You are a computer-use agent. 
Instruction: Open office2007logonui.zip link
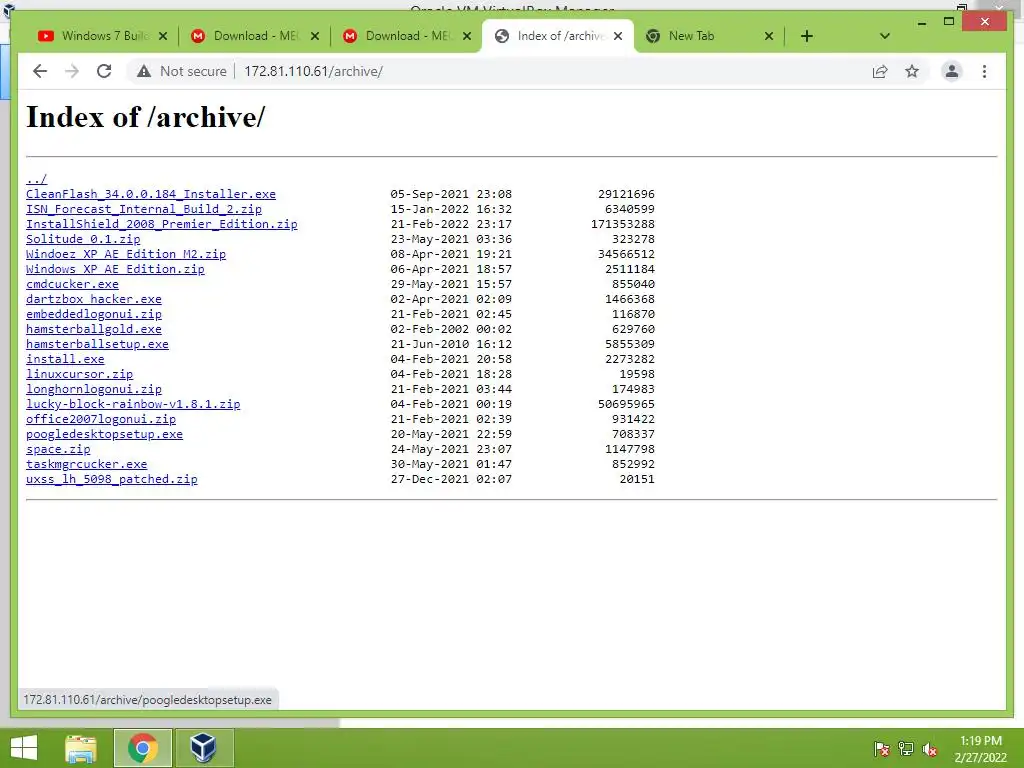coord(101,419)
